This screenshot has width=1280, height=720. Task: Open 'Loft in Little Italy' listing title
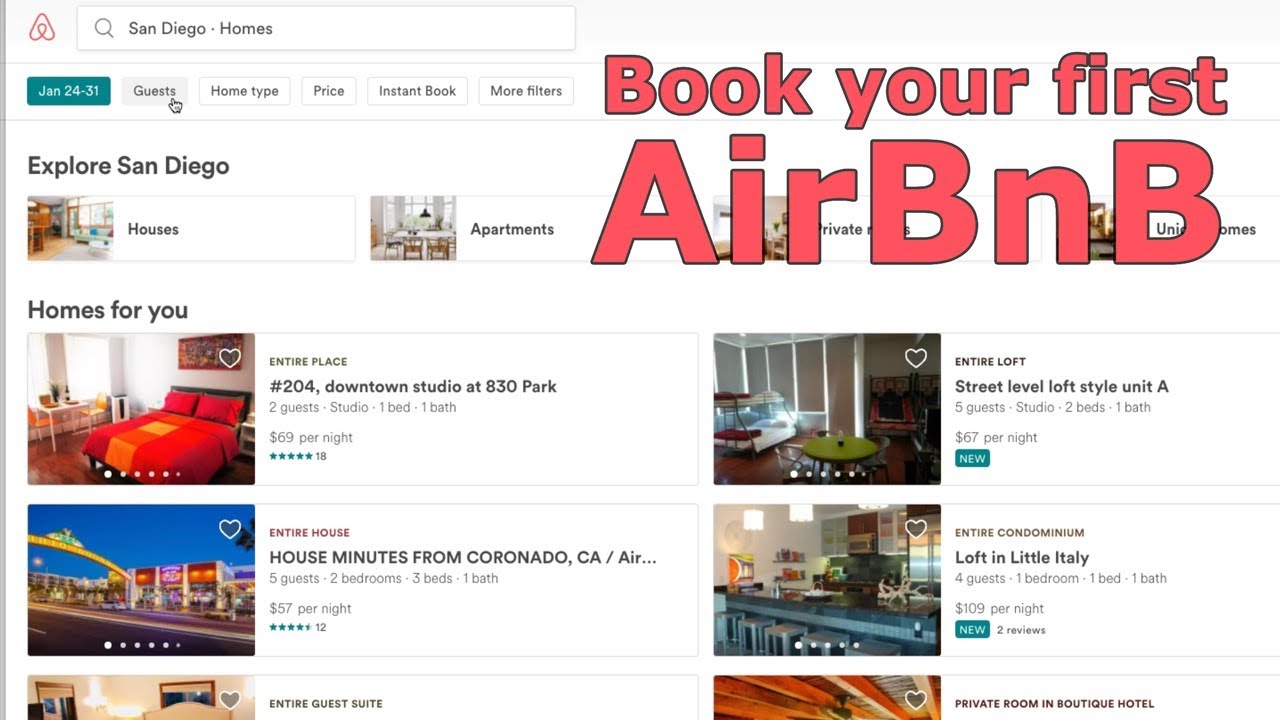point(1022,557)
